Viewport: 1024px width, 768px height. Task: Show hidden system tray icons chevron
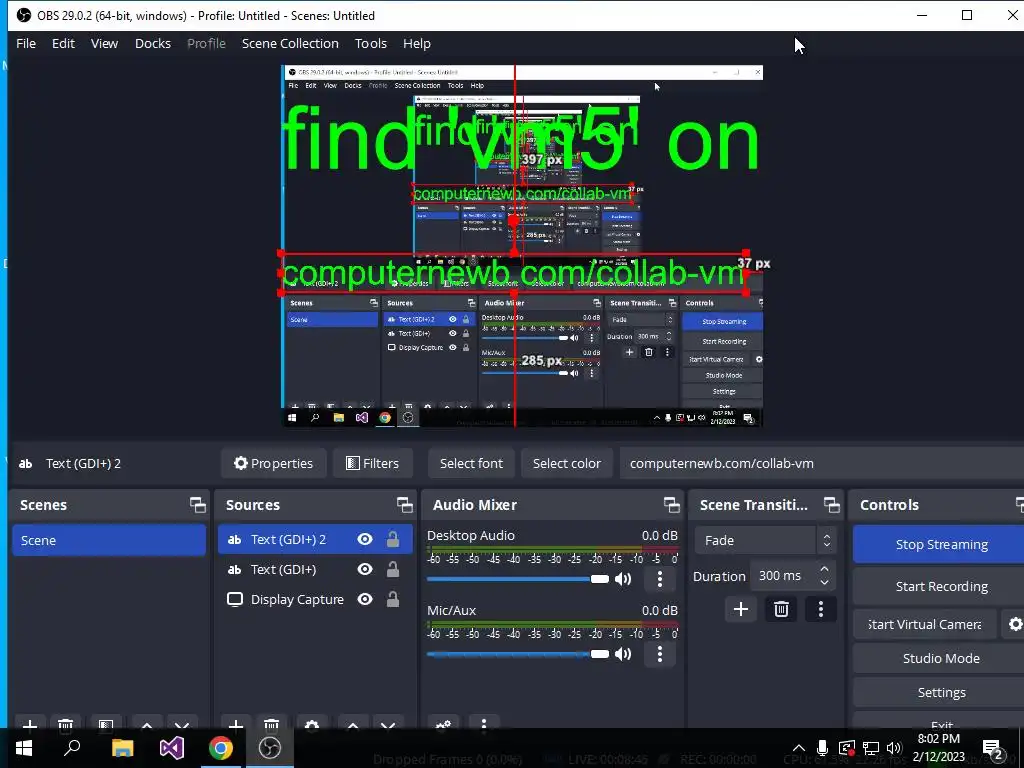click(x=799, y=748)
